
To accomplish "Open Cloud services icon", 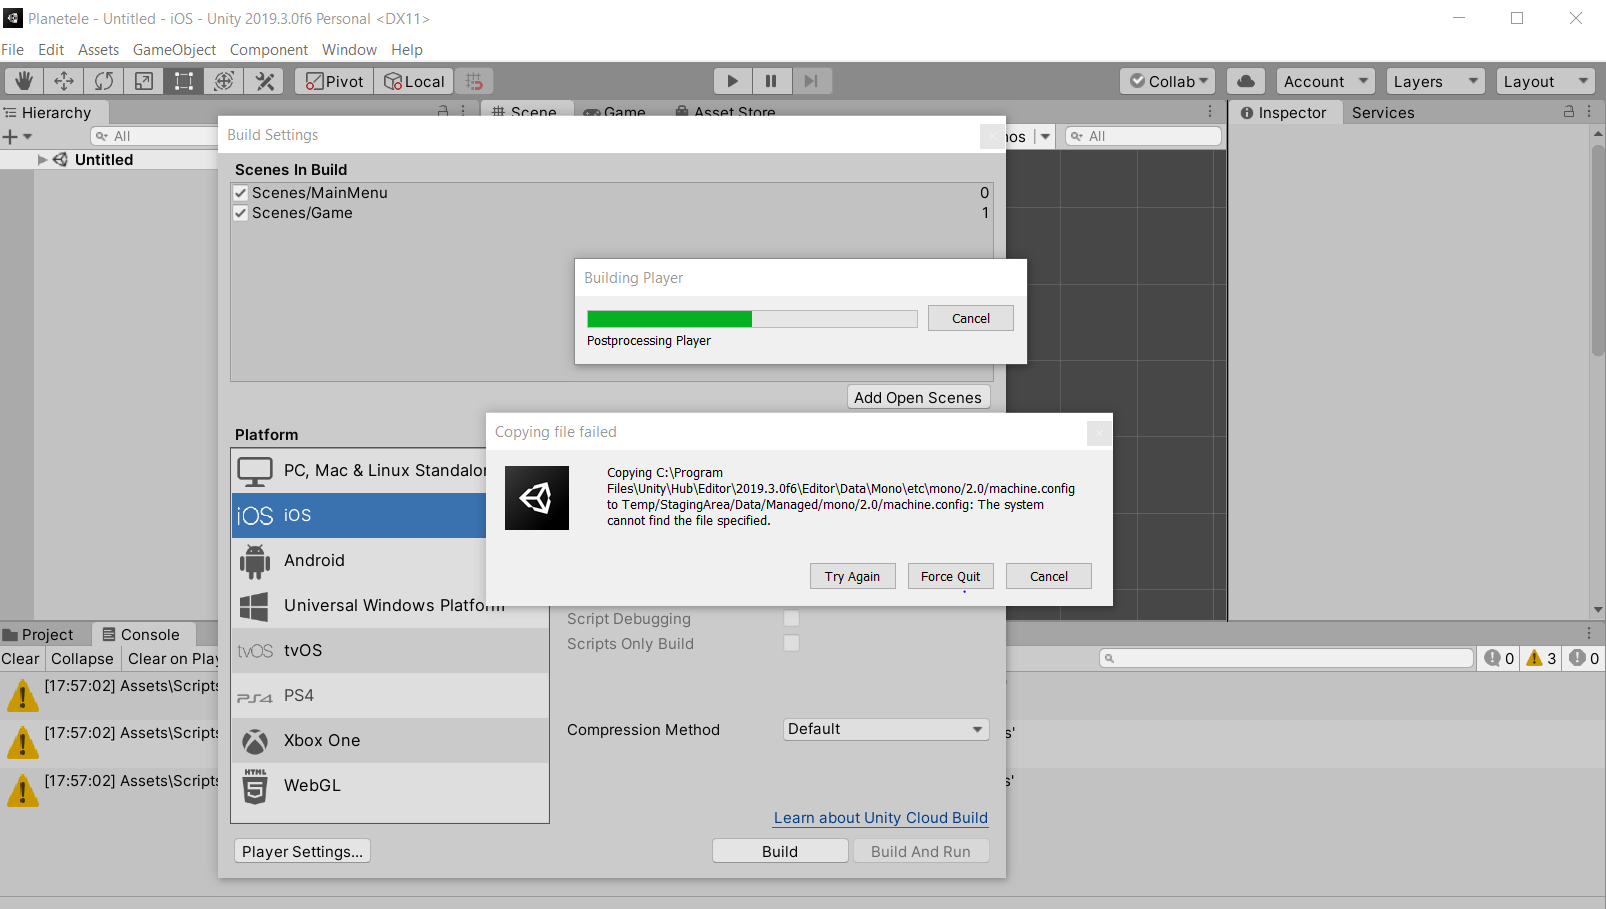I will click(1246, 81).
